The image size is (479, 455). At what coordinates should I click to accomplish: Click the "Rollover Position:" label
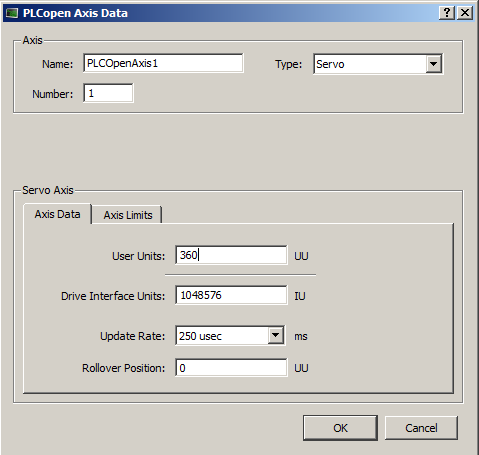pos(124,368)
